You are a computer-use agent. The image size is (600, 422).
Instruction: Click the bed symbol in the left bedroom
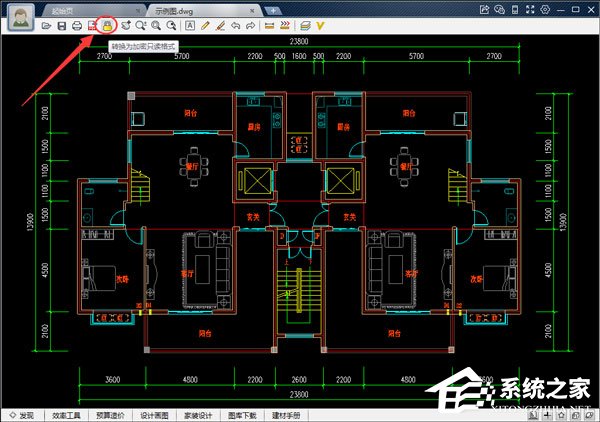99,278
